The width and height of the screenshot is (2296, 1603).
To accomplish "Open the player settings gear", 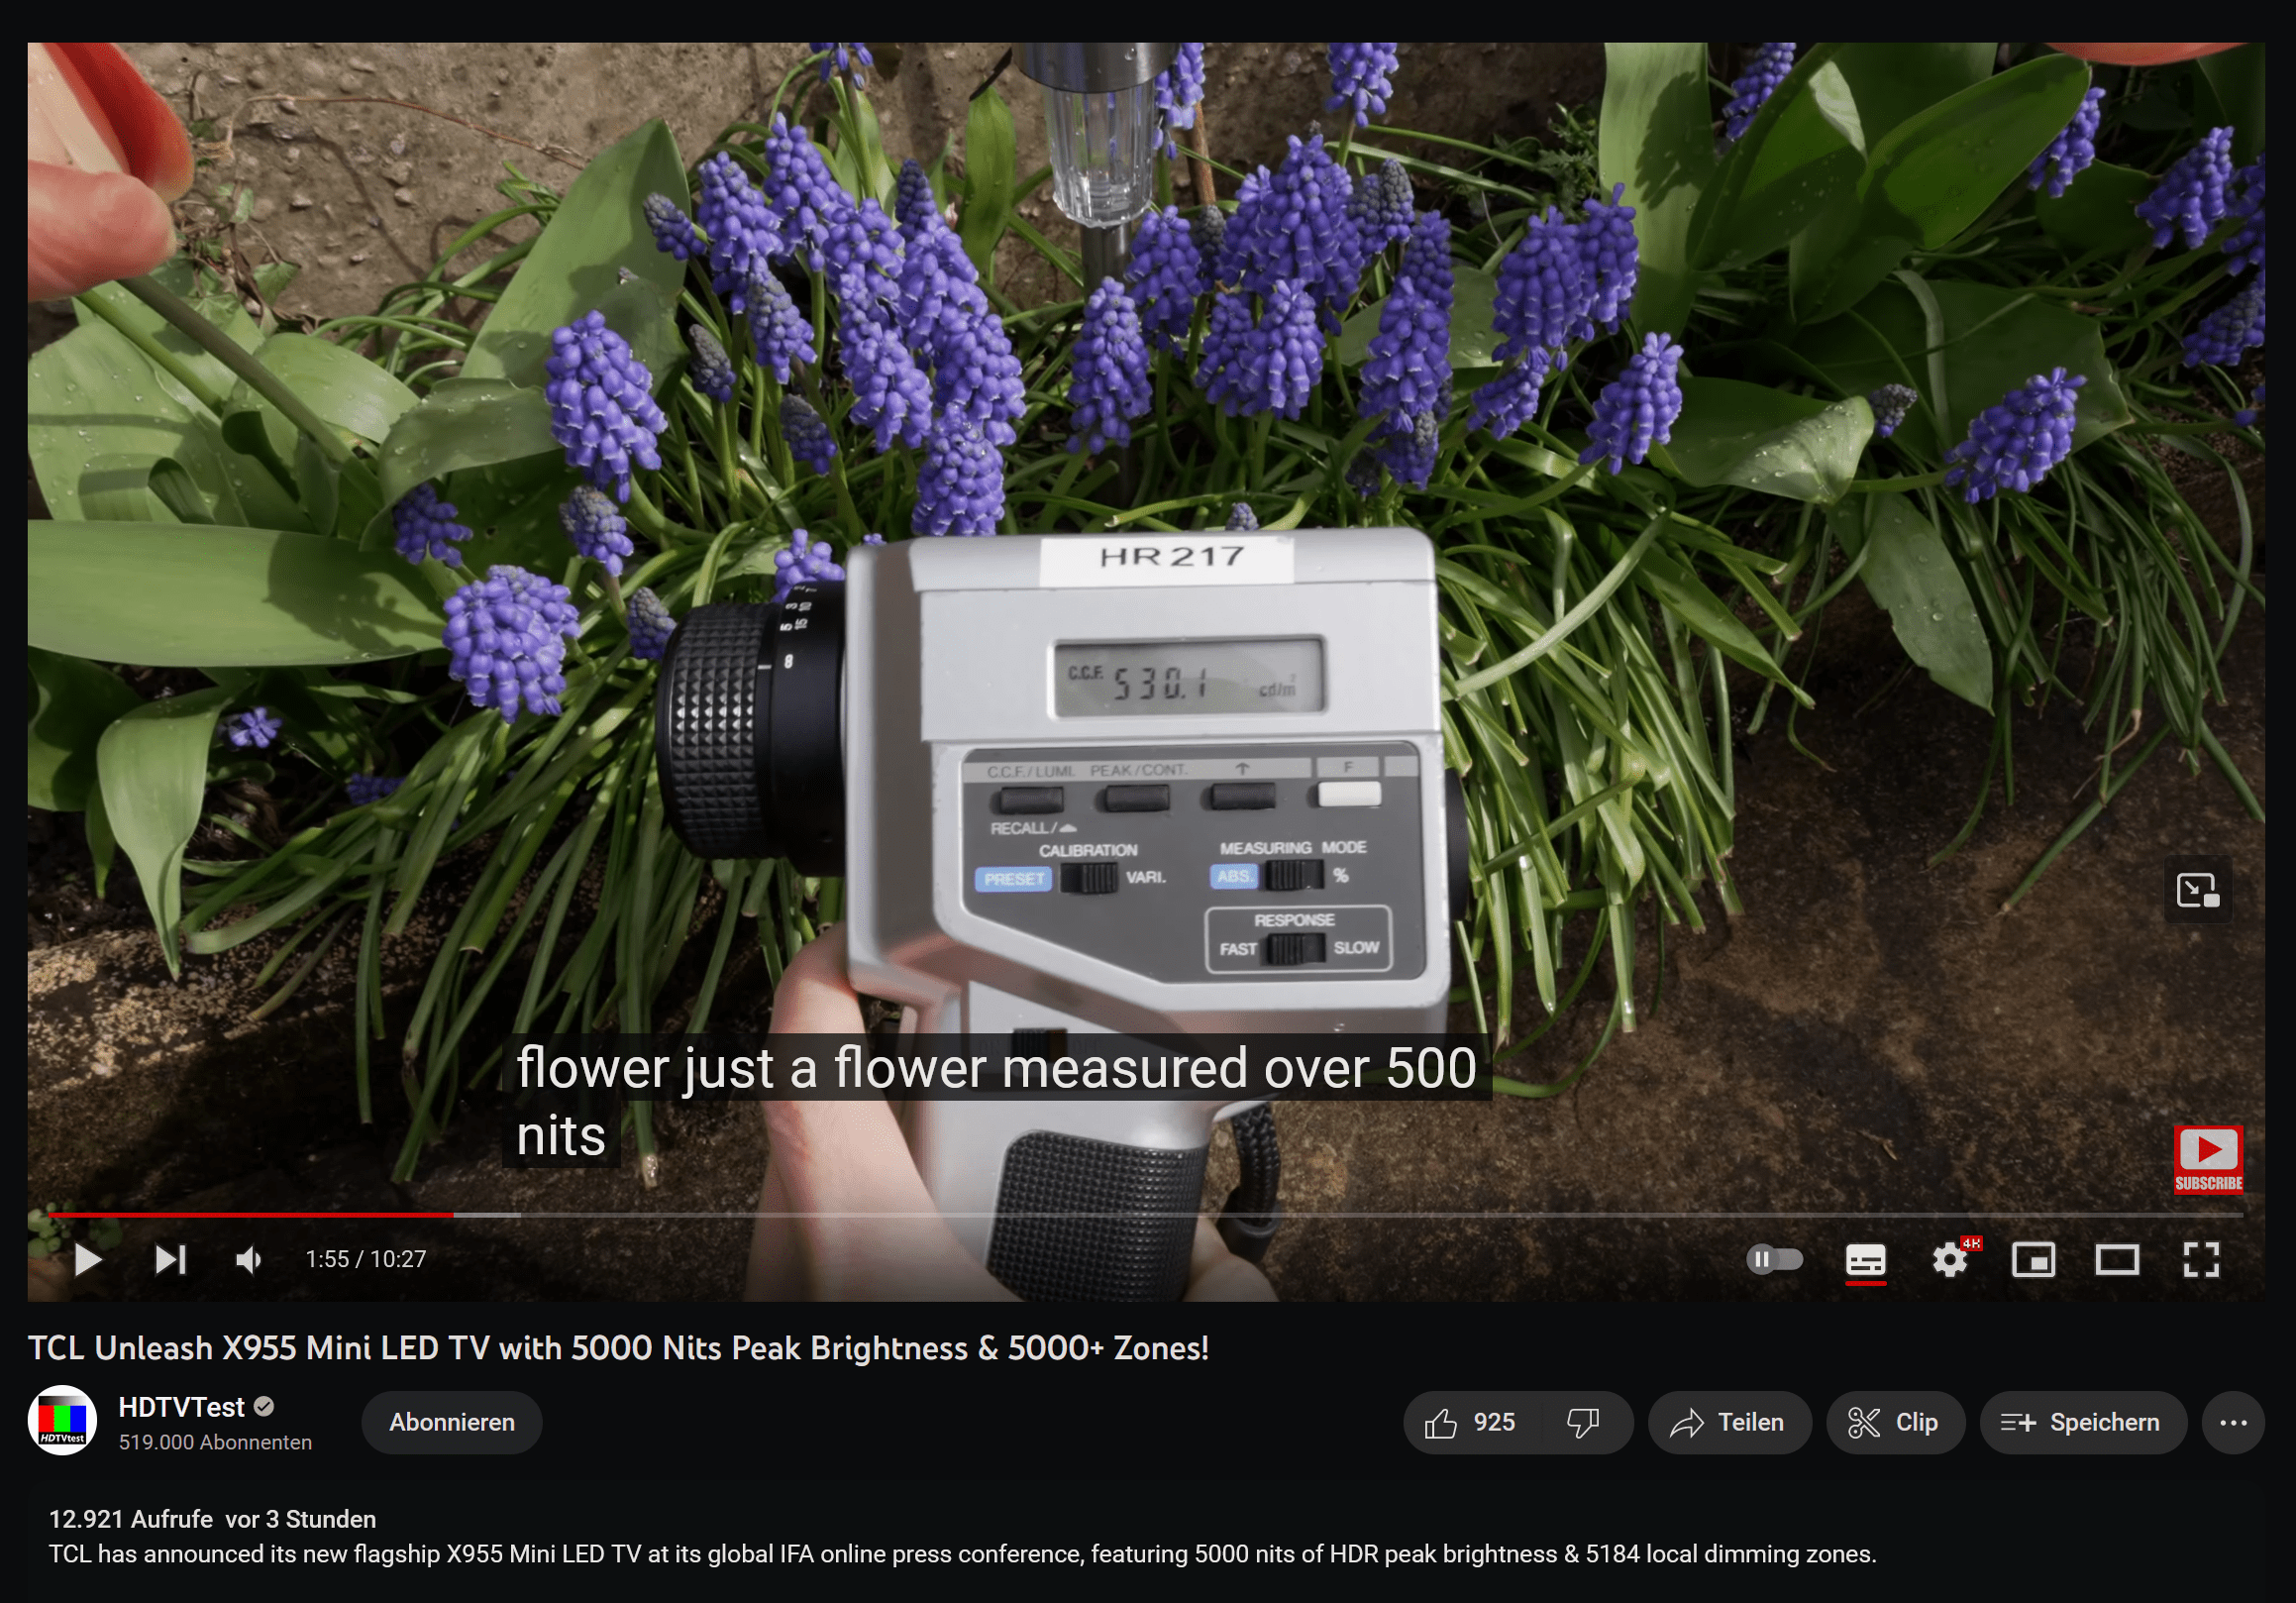I will pos(1950,1259).
